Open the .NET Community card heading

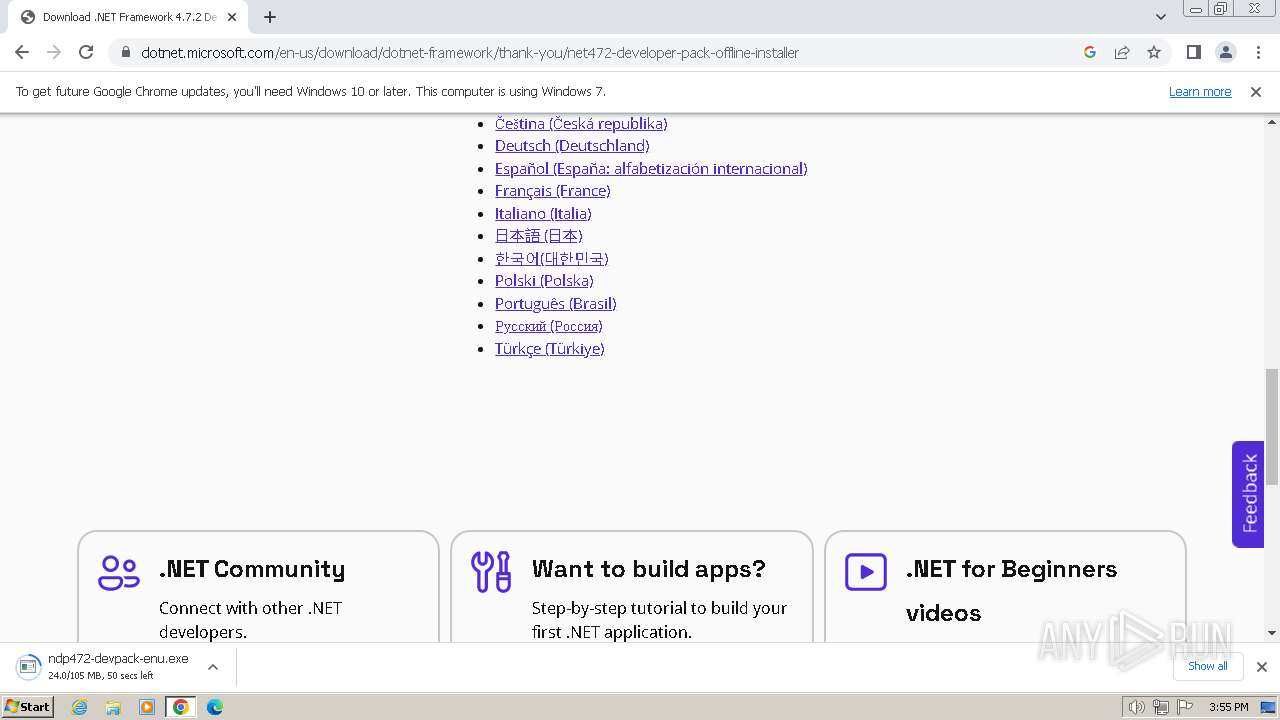(252, 569)
